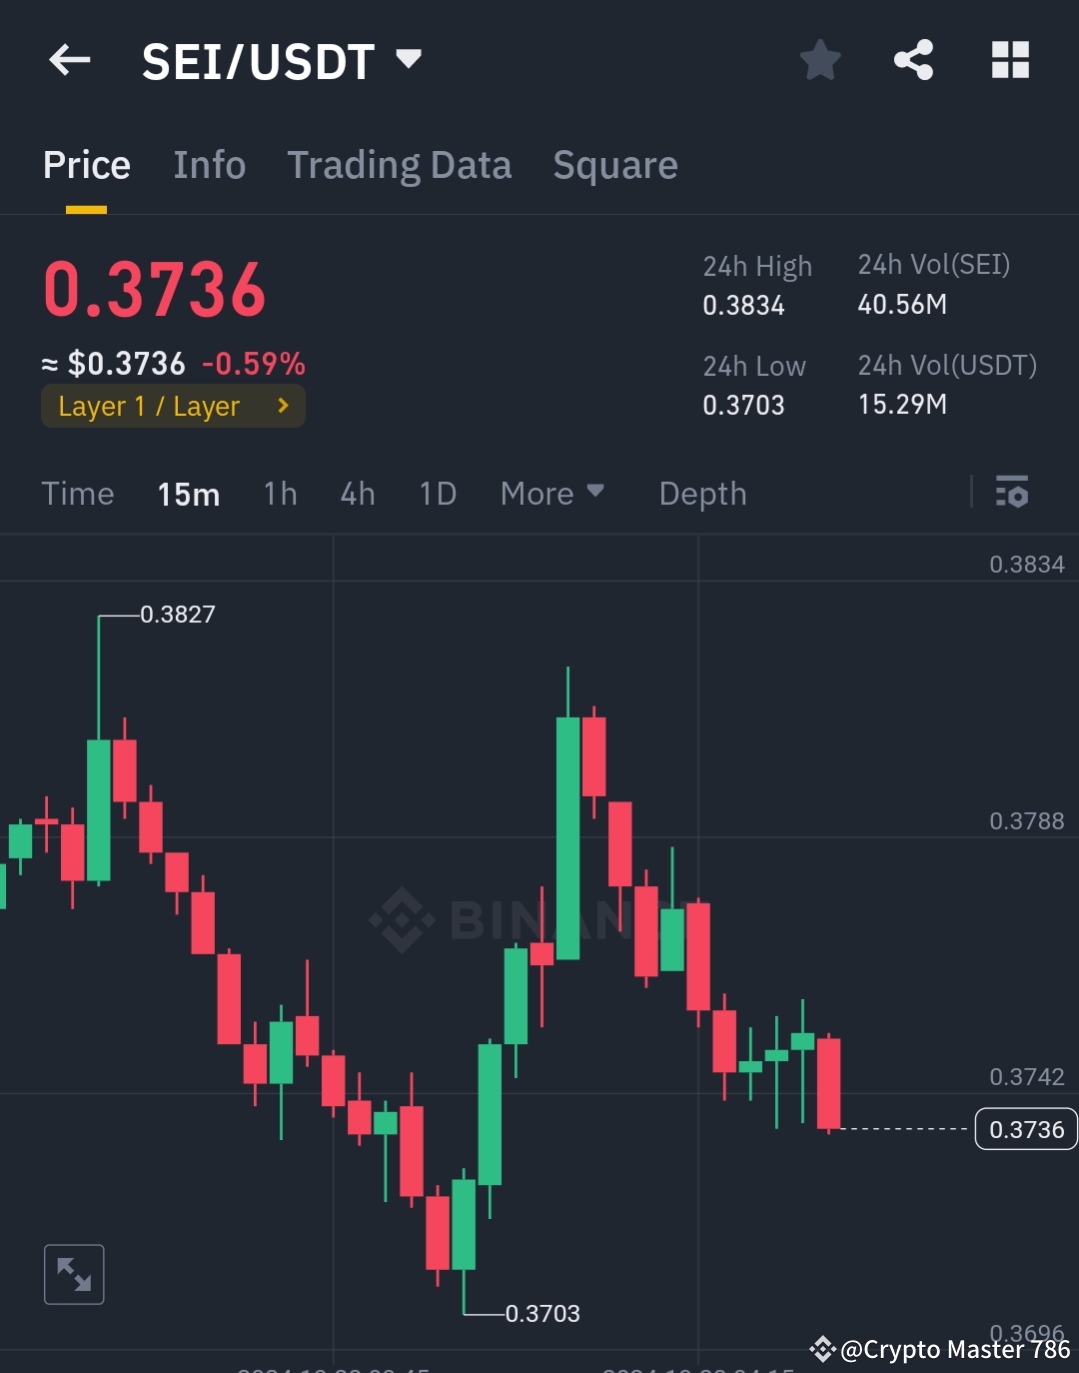
Task: Select the Price tab
Action: point(86,165)
